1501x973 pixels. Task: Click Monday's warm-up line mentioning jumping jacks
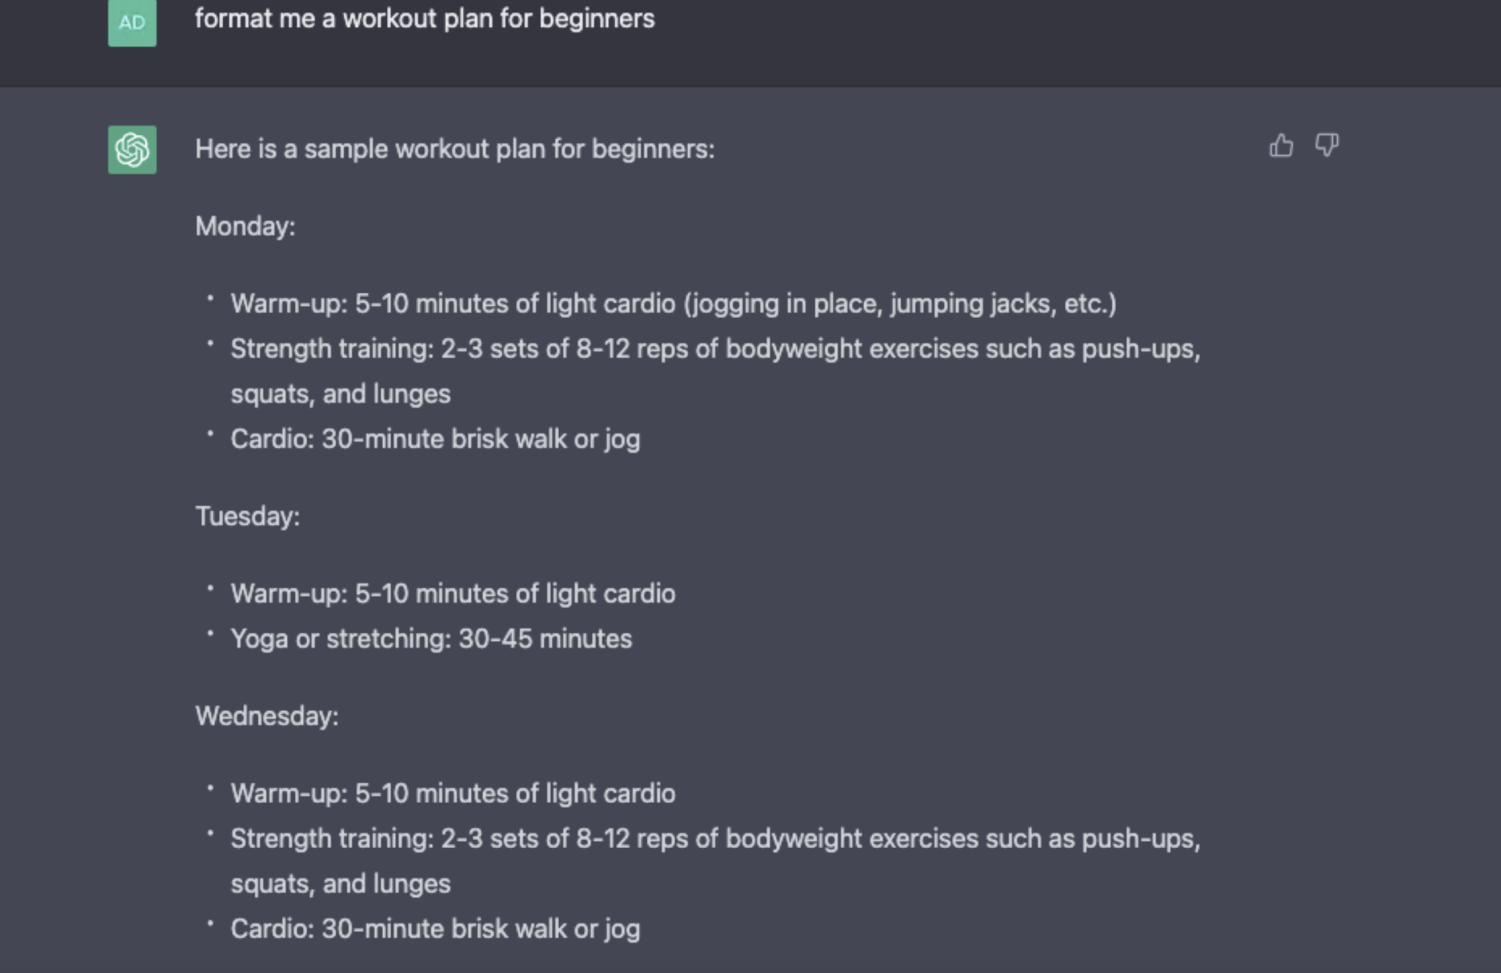click(673, 303)
